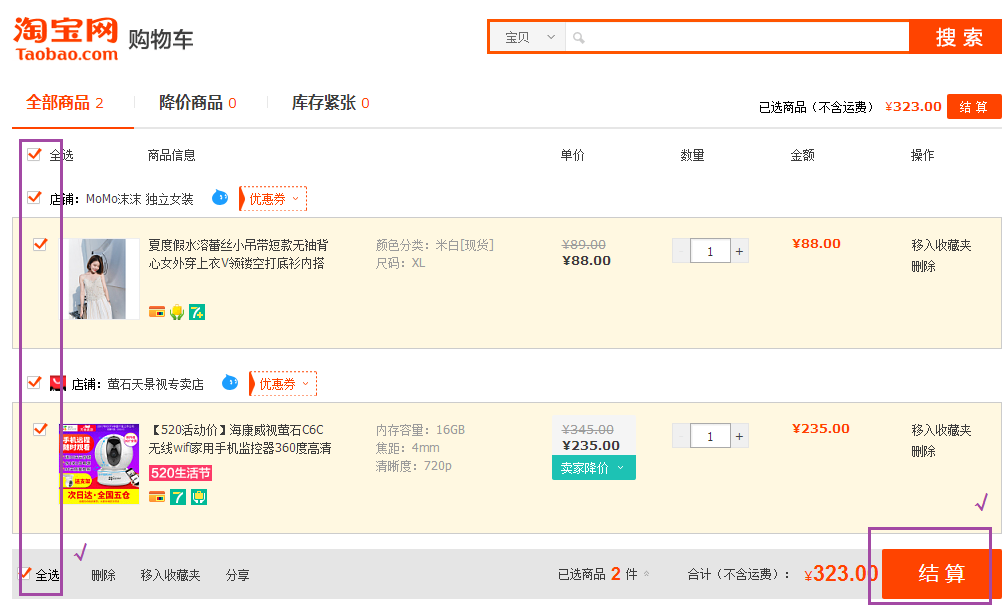Screen dimensions: 1008x610
Task: Uncheck the camisole item checkbox
Action: [x=40, y=244]
